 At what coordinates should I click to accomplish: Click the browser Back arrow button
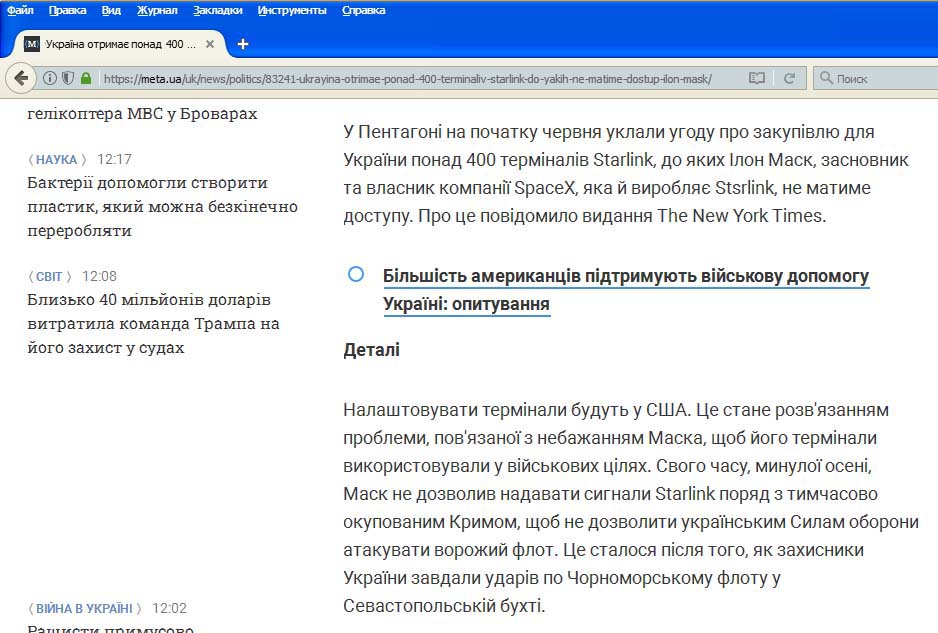(x=21, y=78)
